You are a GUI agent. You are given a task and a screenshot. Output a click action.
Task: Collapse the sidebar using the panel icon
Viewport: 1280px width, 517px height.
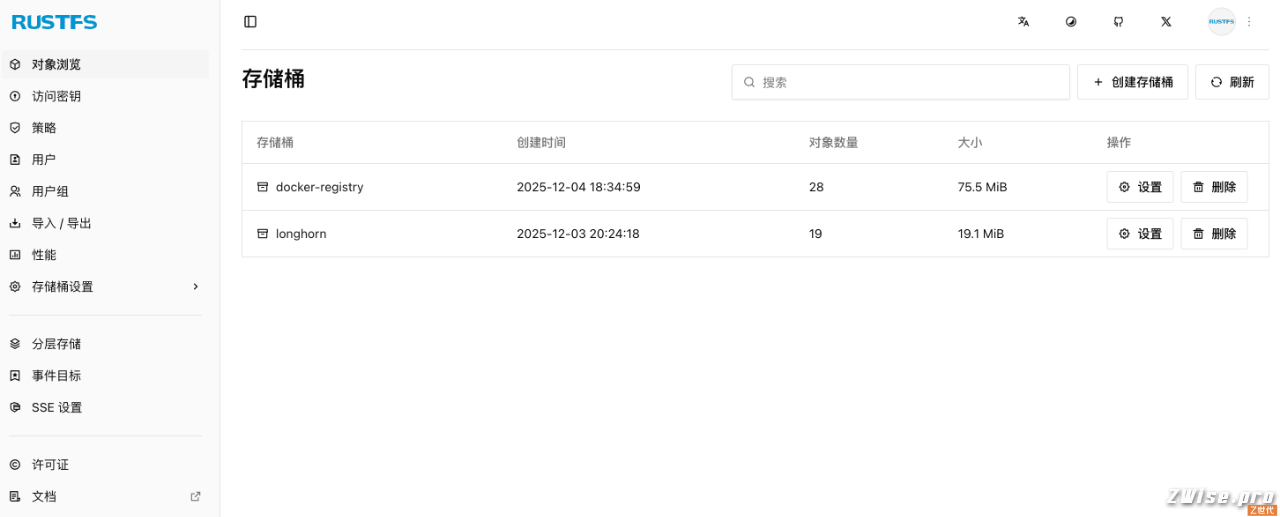tap(250, 22)
